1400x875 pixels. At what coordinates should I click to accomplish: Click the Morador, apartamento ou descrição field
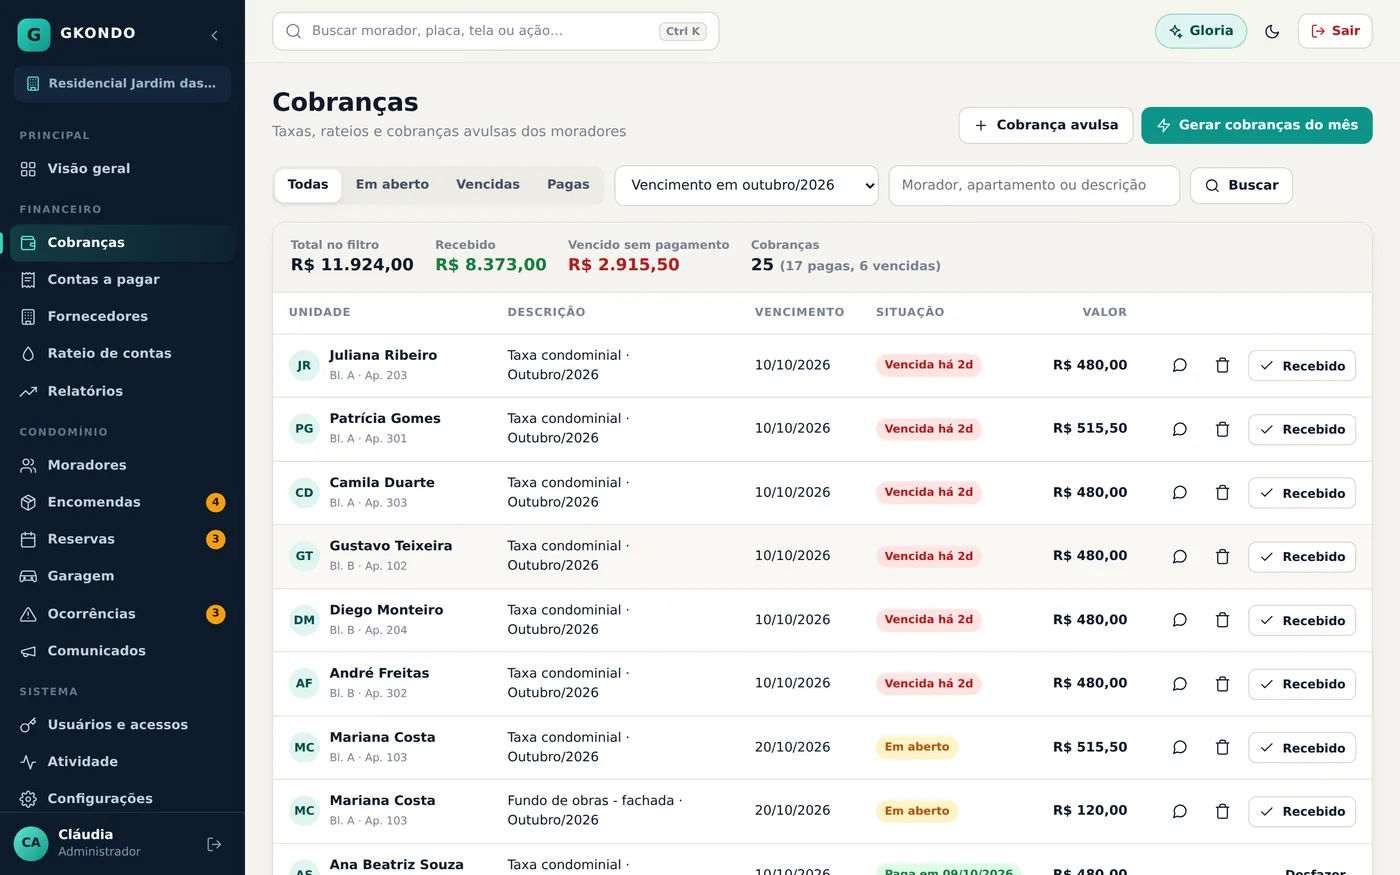pyautogui.click(x=1034, y=185)
